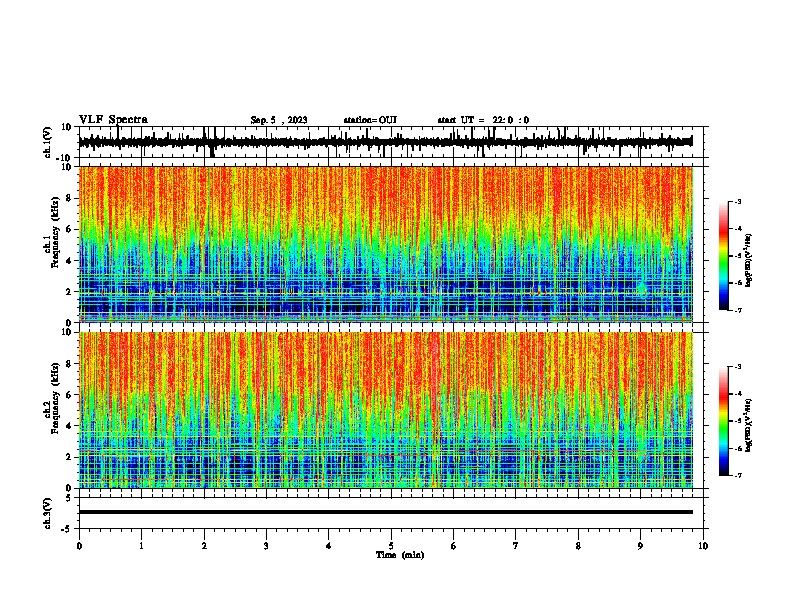Click the "-3" label on ch.1 color scale

737,201
